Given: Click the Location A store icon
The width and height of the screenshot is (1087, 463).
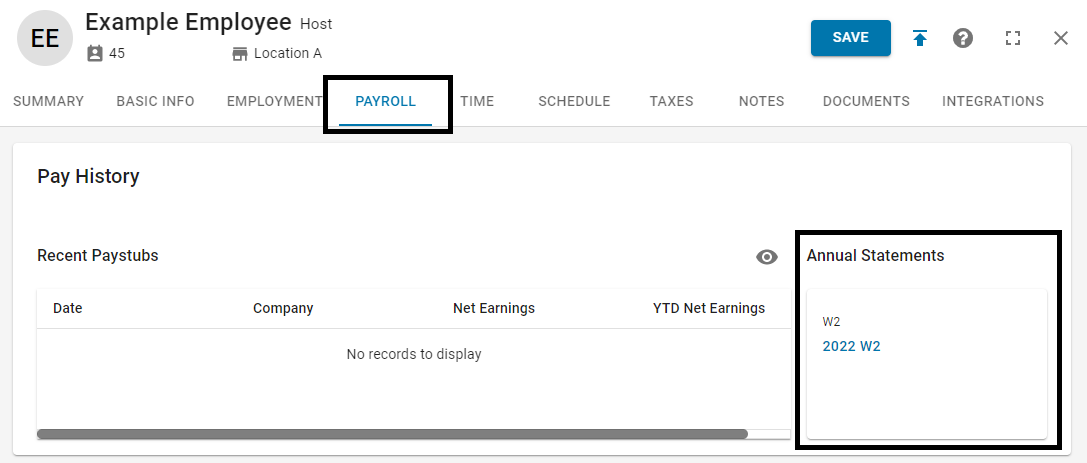Looking at the screenshot, I should (240, 53).
